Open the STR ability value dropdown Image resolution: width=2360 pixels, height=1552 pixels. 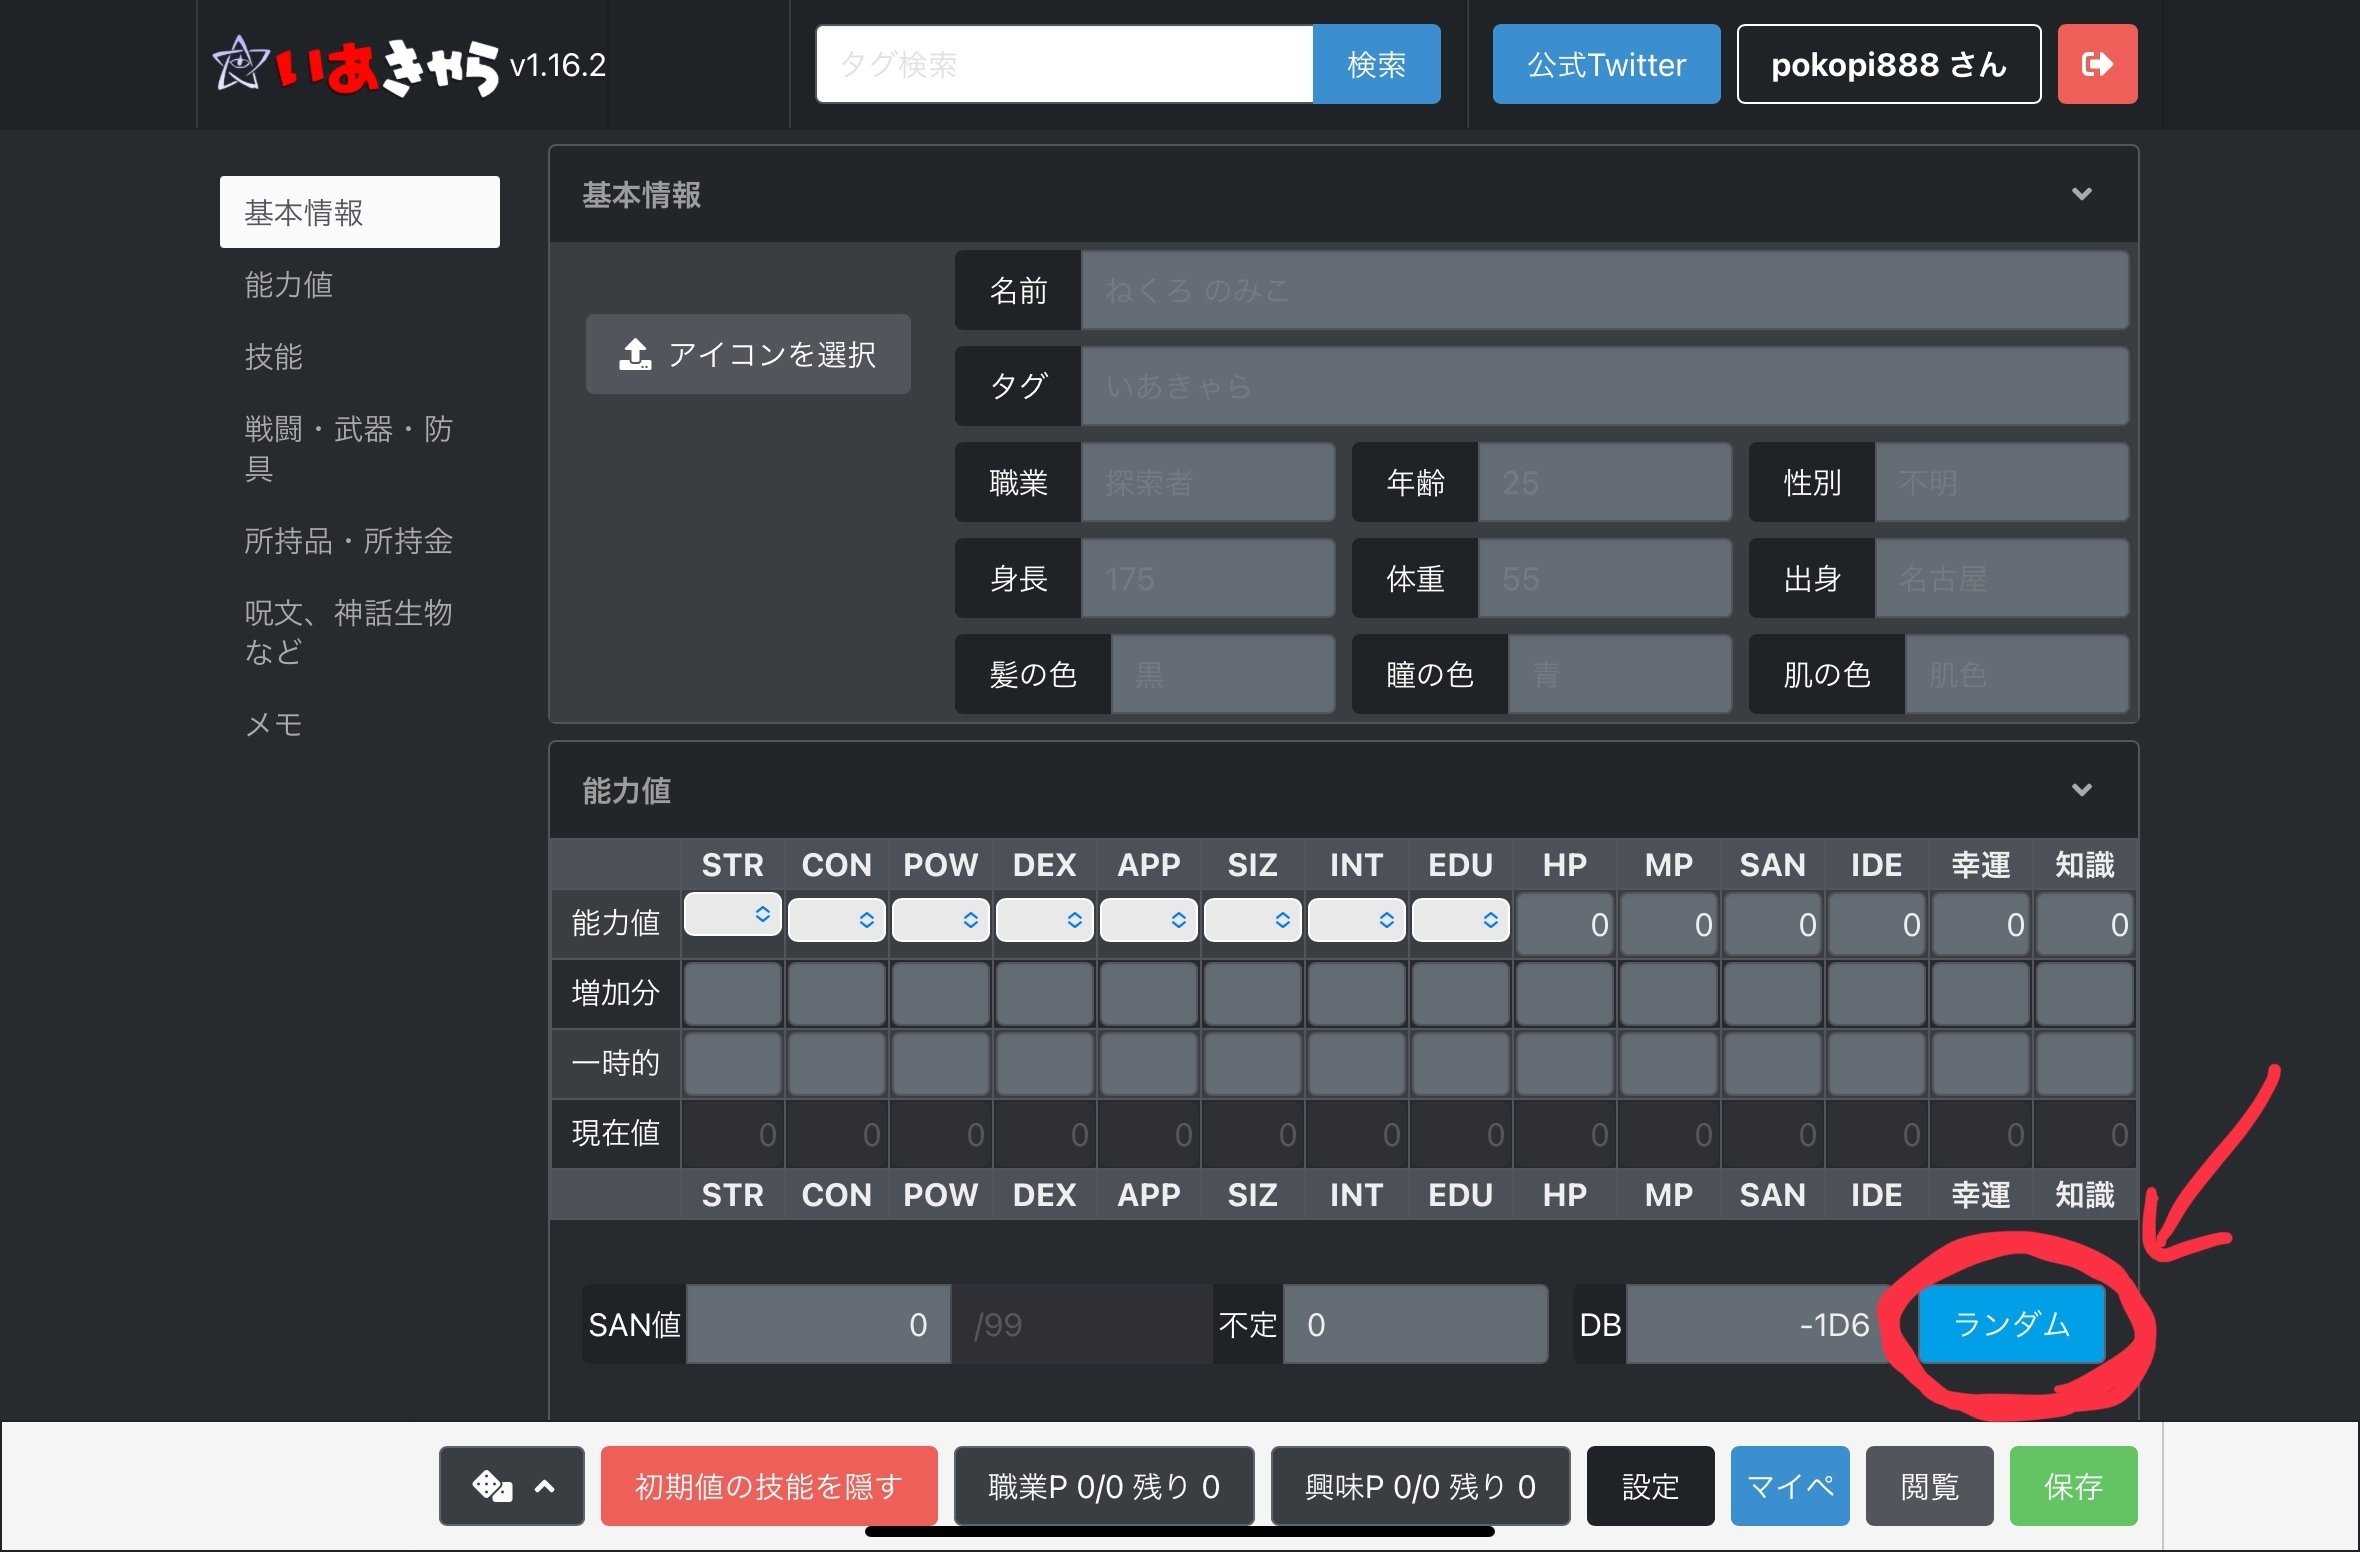pos(733,914)
